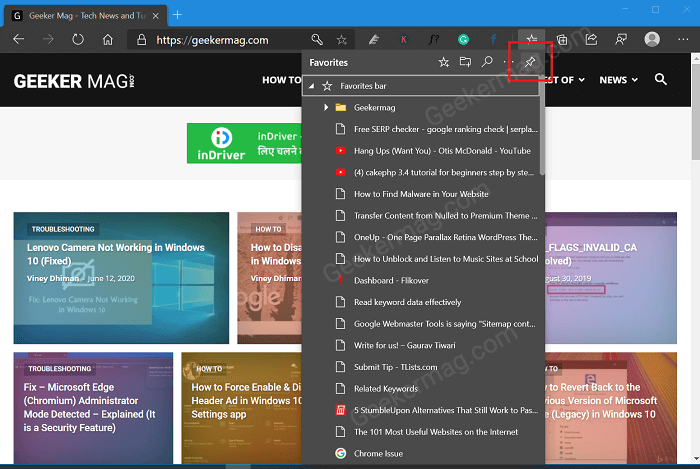Screen dimensions: 700x469
Task: Pin the Favorites panel
Action: 530,62
